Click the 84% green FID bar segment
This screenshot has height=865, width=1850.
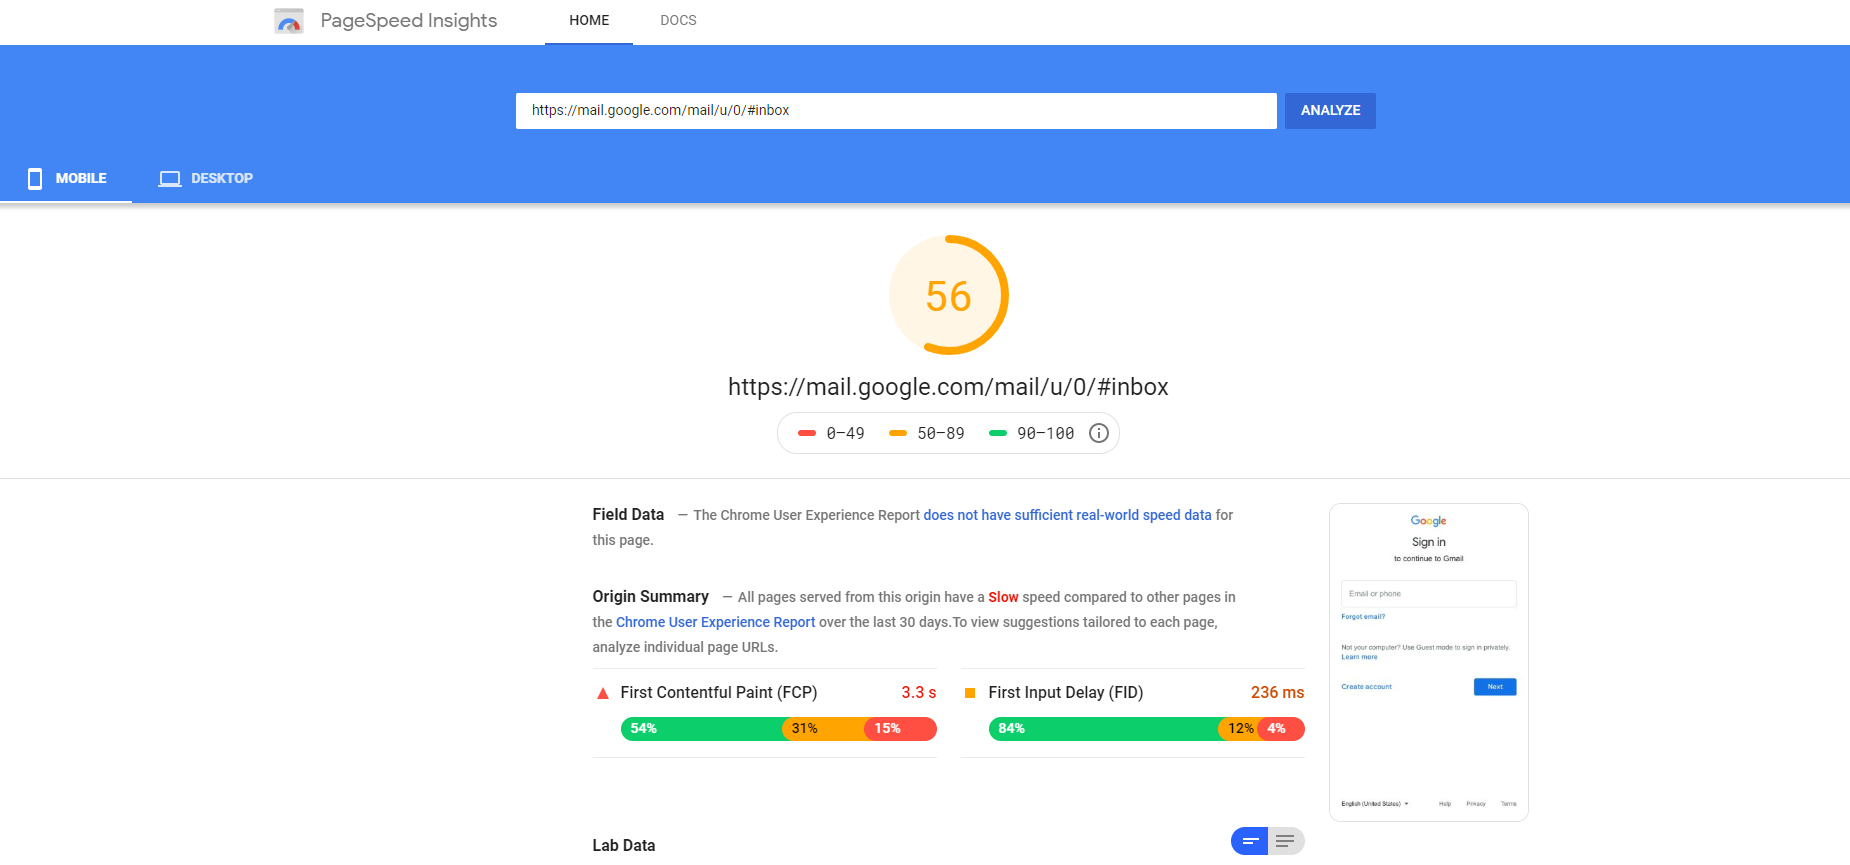tap(1104, 729)
